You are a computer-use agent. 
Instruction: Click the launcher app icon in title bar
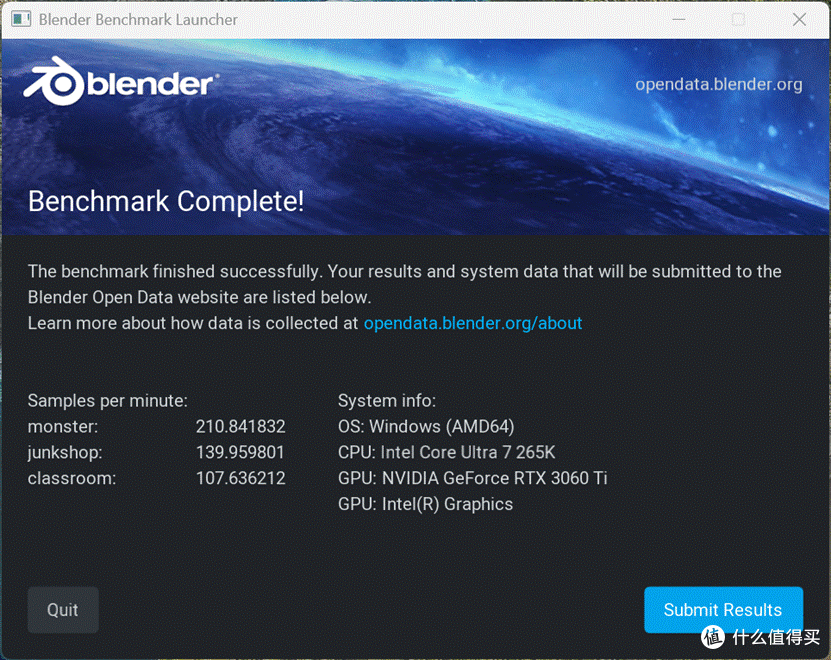coord(21,19)
